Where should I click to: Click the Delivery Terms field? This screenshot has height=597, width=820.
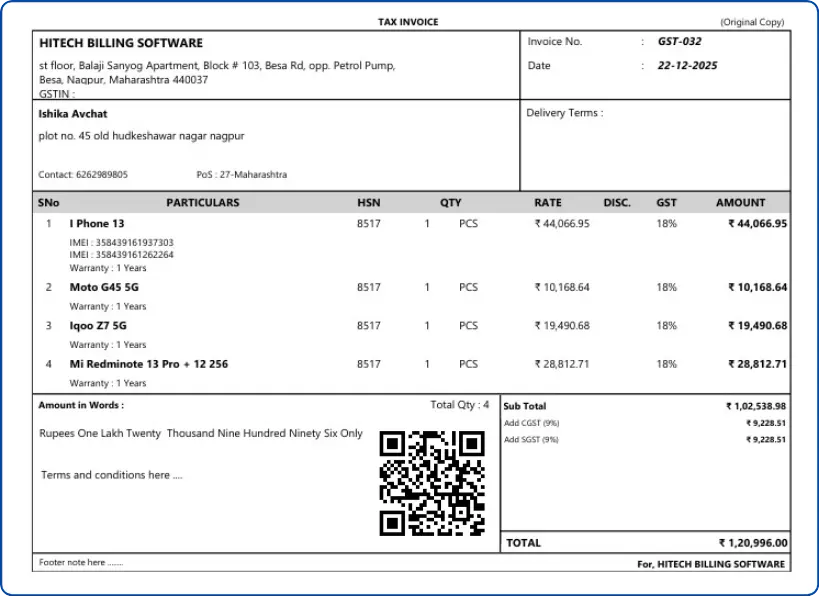(565, 113)
